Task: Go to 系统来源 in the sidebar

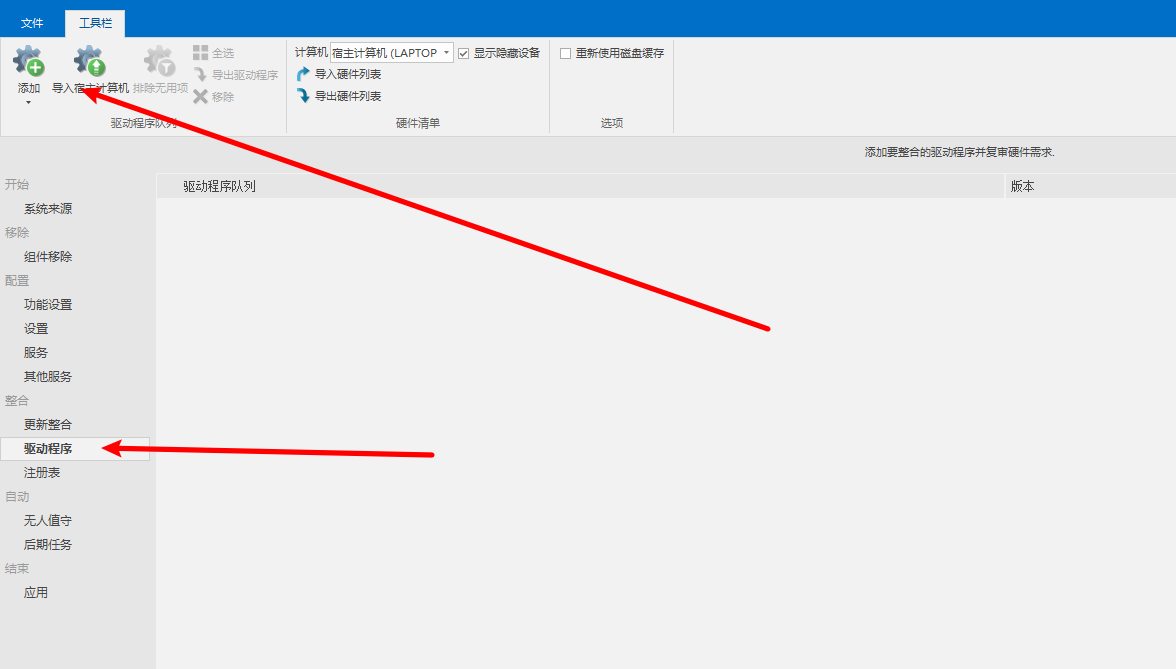Action: pyautogui.click(x=48, y=209)
